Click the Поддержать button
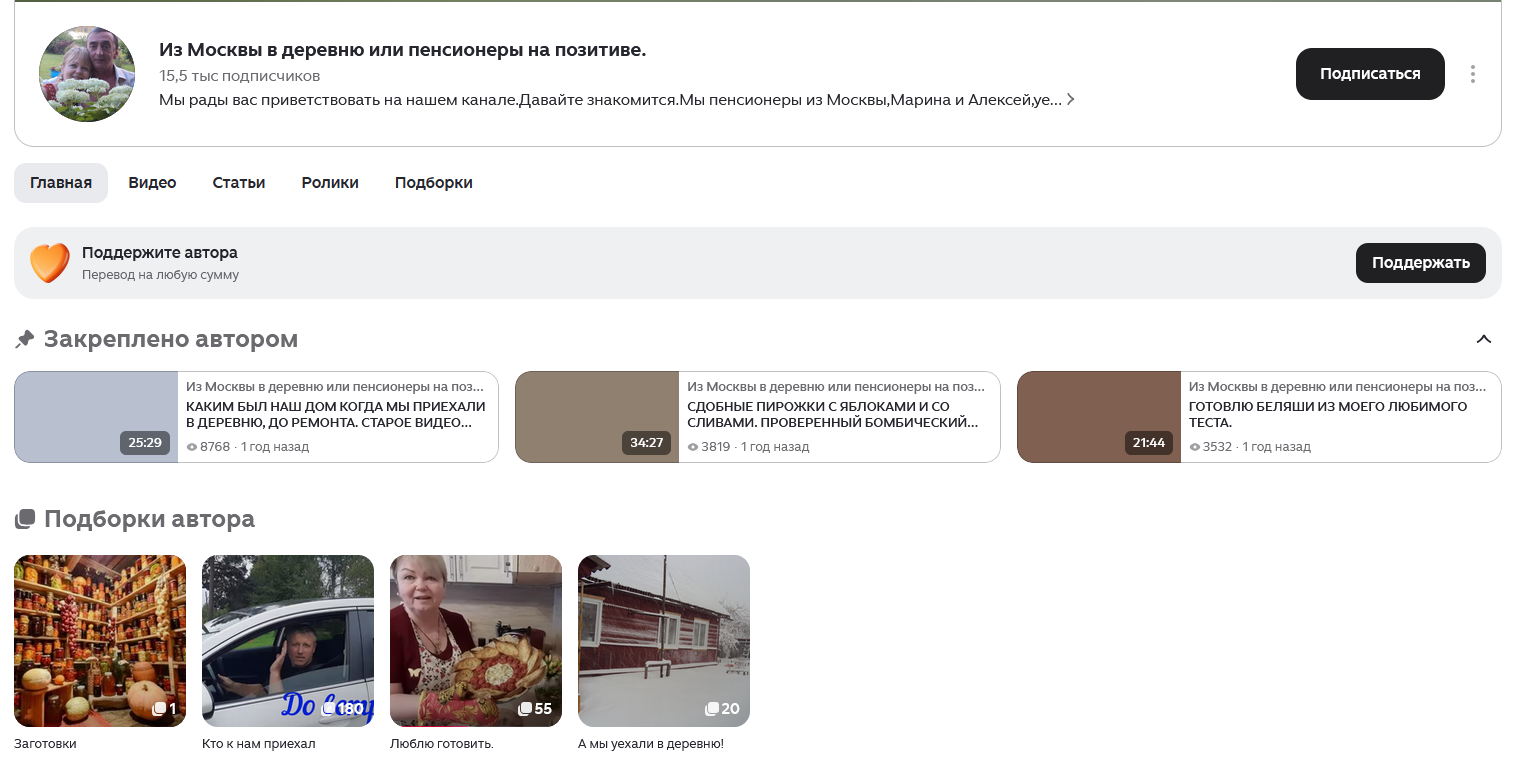The width and height of the screenshot is (1514, 776). pos(1420,263)
